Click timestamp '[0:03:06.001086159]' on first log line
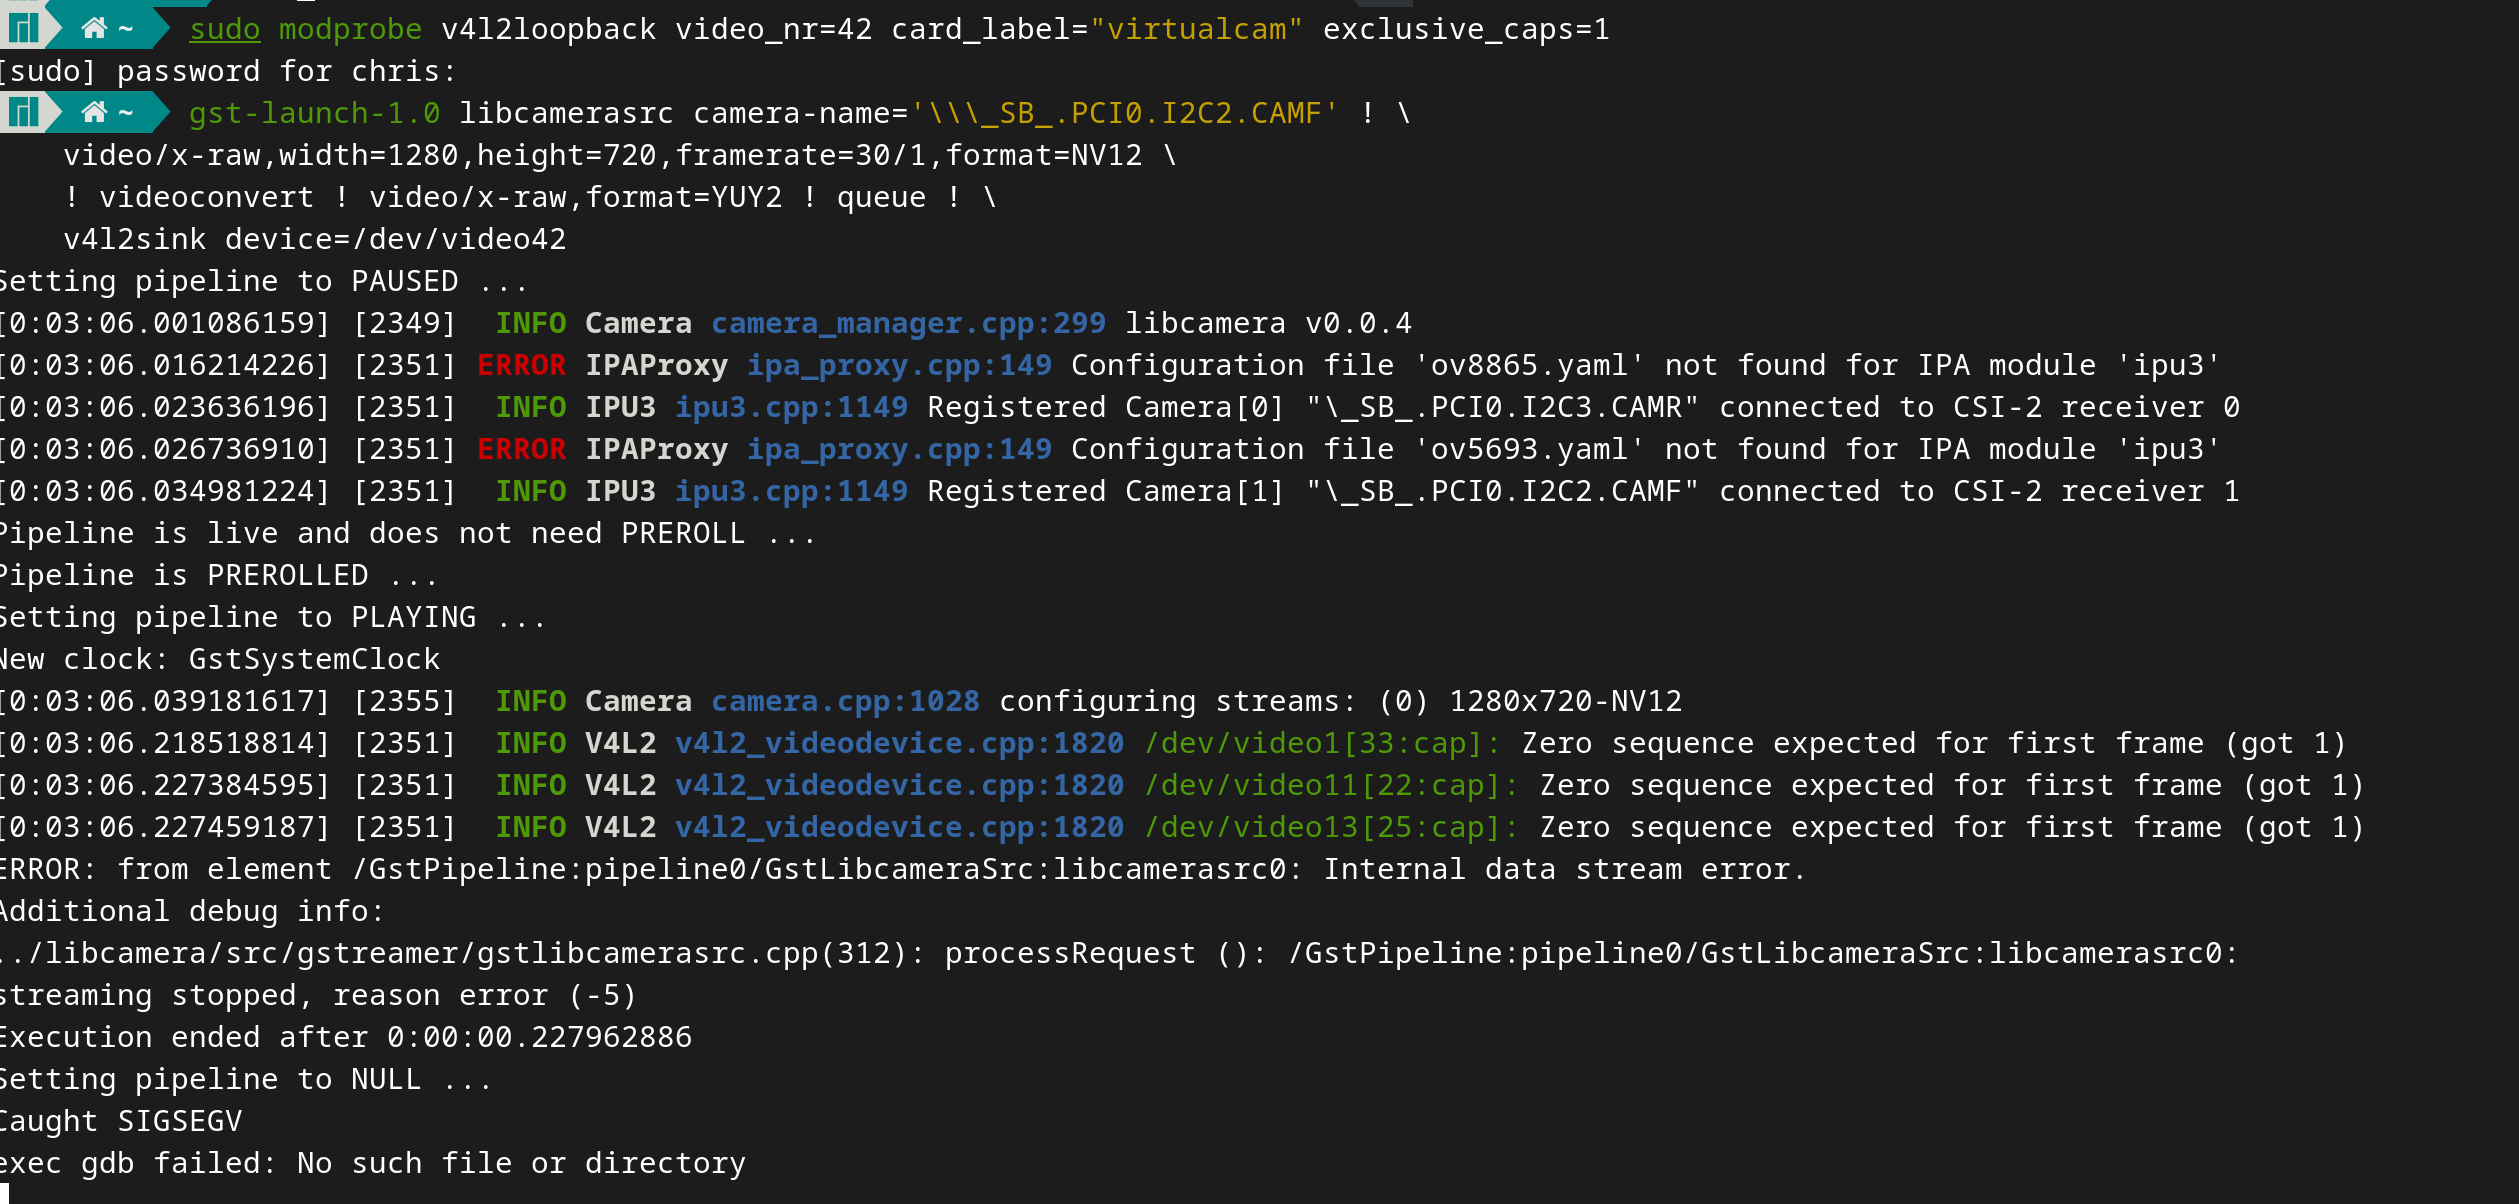Screen dimensions: 2519x1204 coord(165,324)
